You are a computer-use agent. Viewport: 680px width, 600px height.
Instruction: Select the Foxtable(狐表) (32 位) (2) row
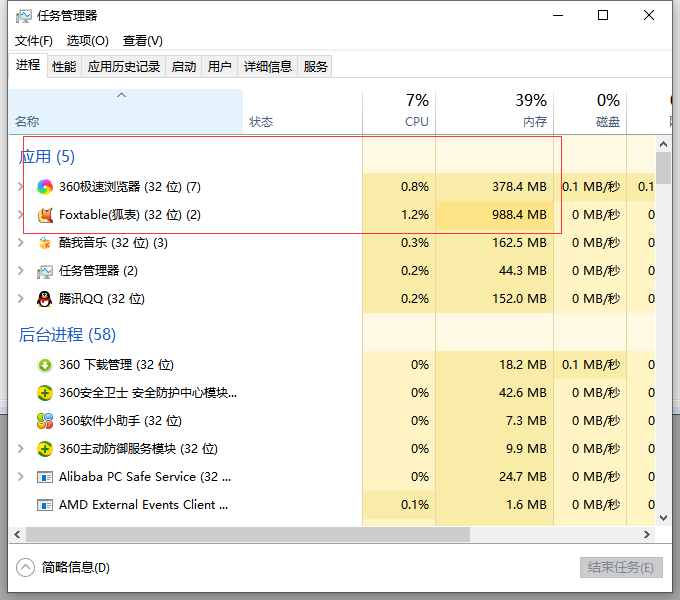[332, 215]
